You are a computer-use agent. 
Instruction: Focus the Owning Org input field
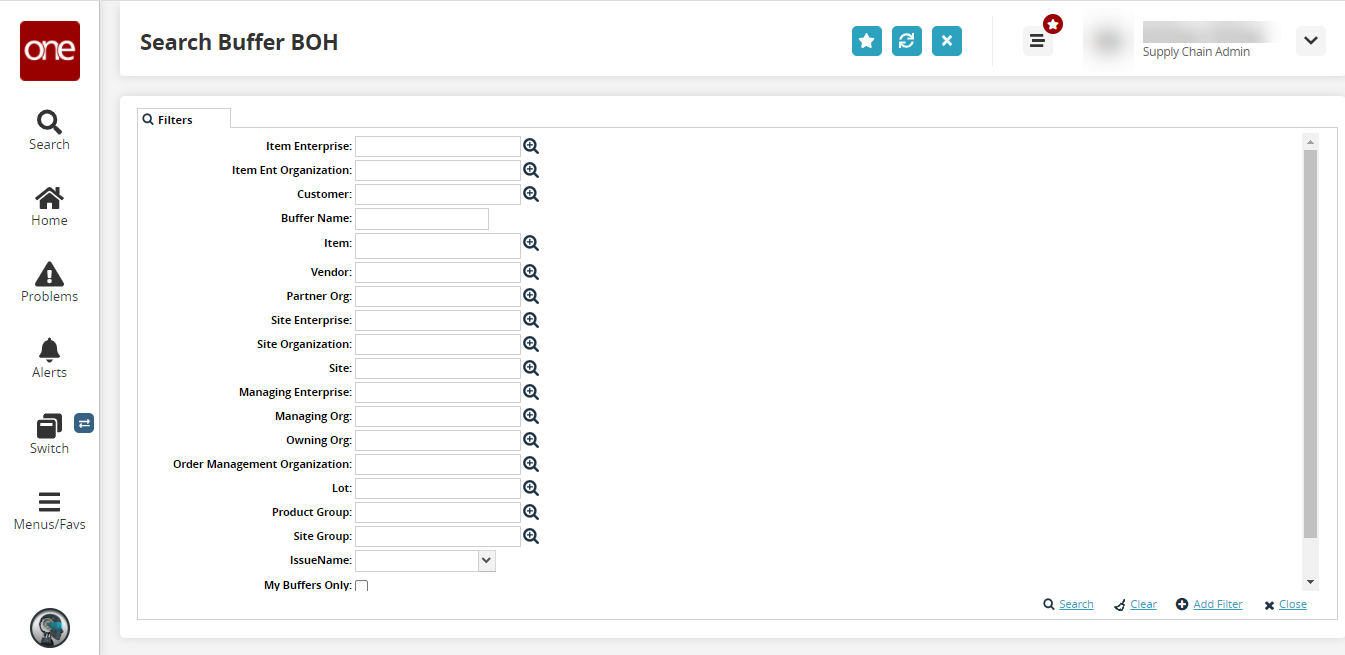point(438,440)
